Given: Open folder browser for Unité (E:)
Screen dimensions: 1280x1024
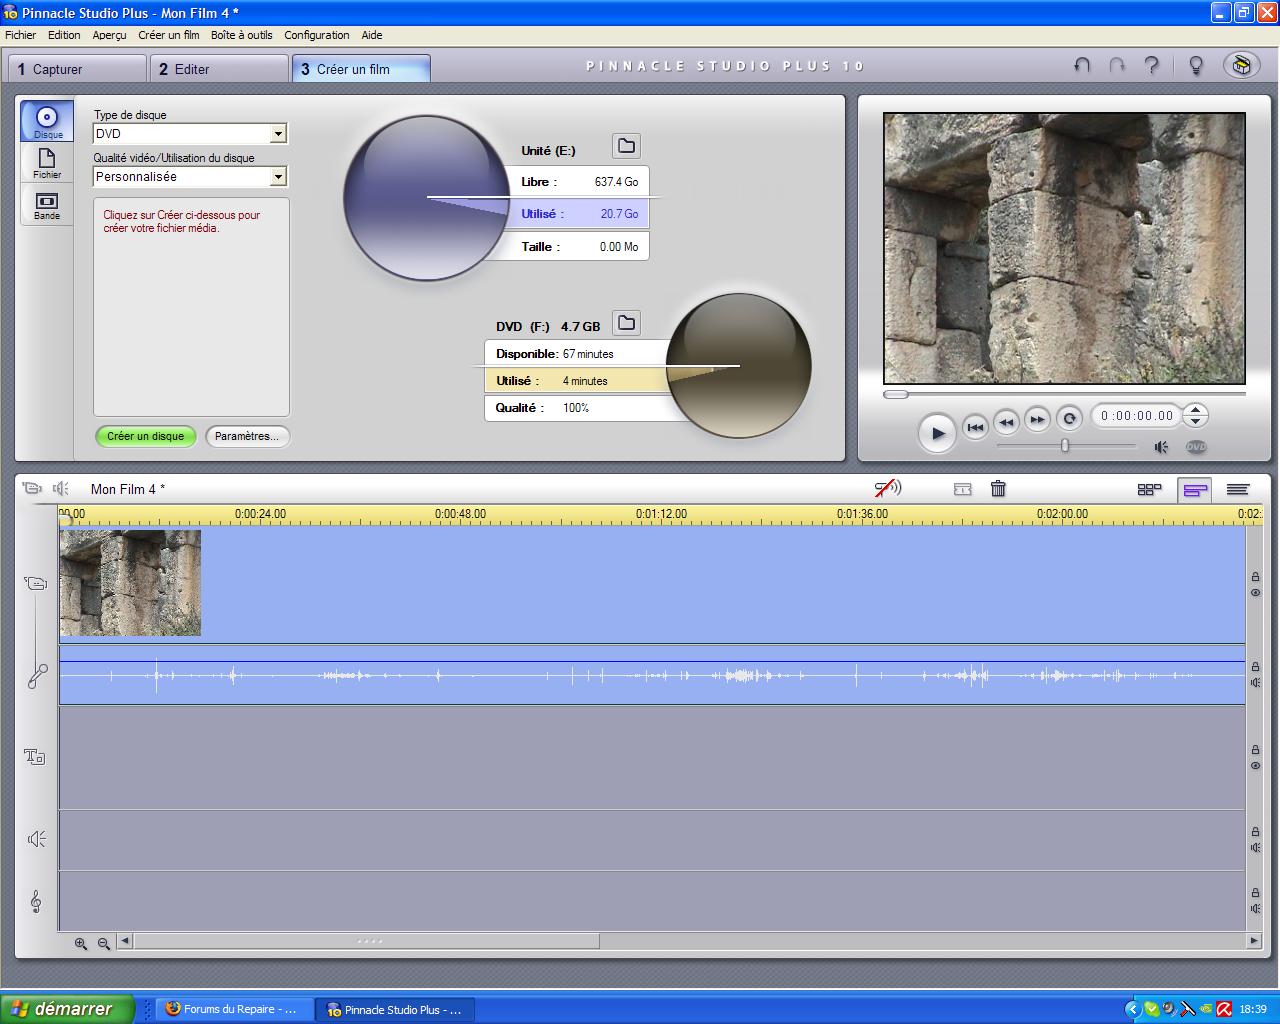Looking at the screenshot, I should (626, 146).
